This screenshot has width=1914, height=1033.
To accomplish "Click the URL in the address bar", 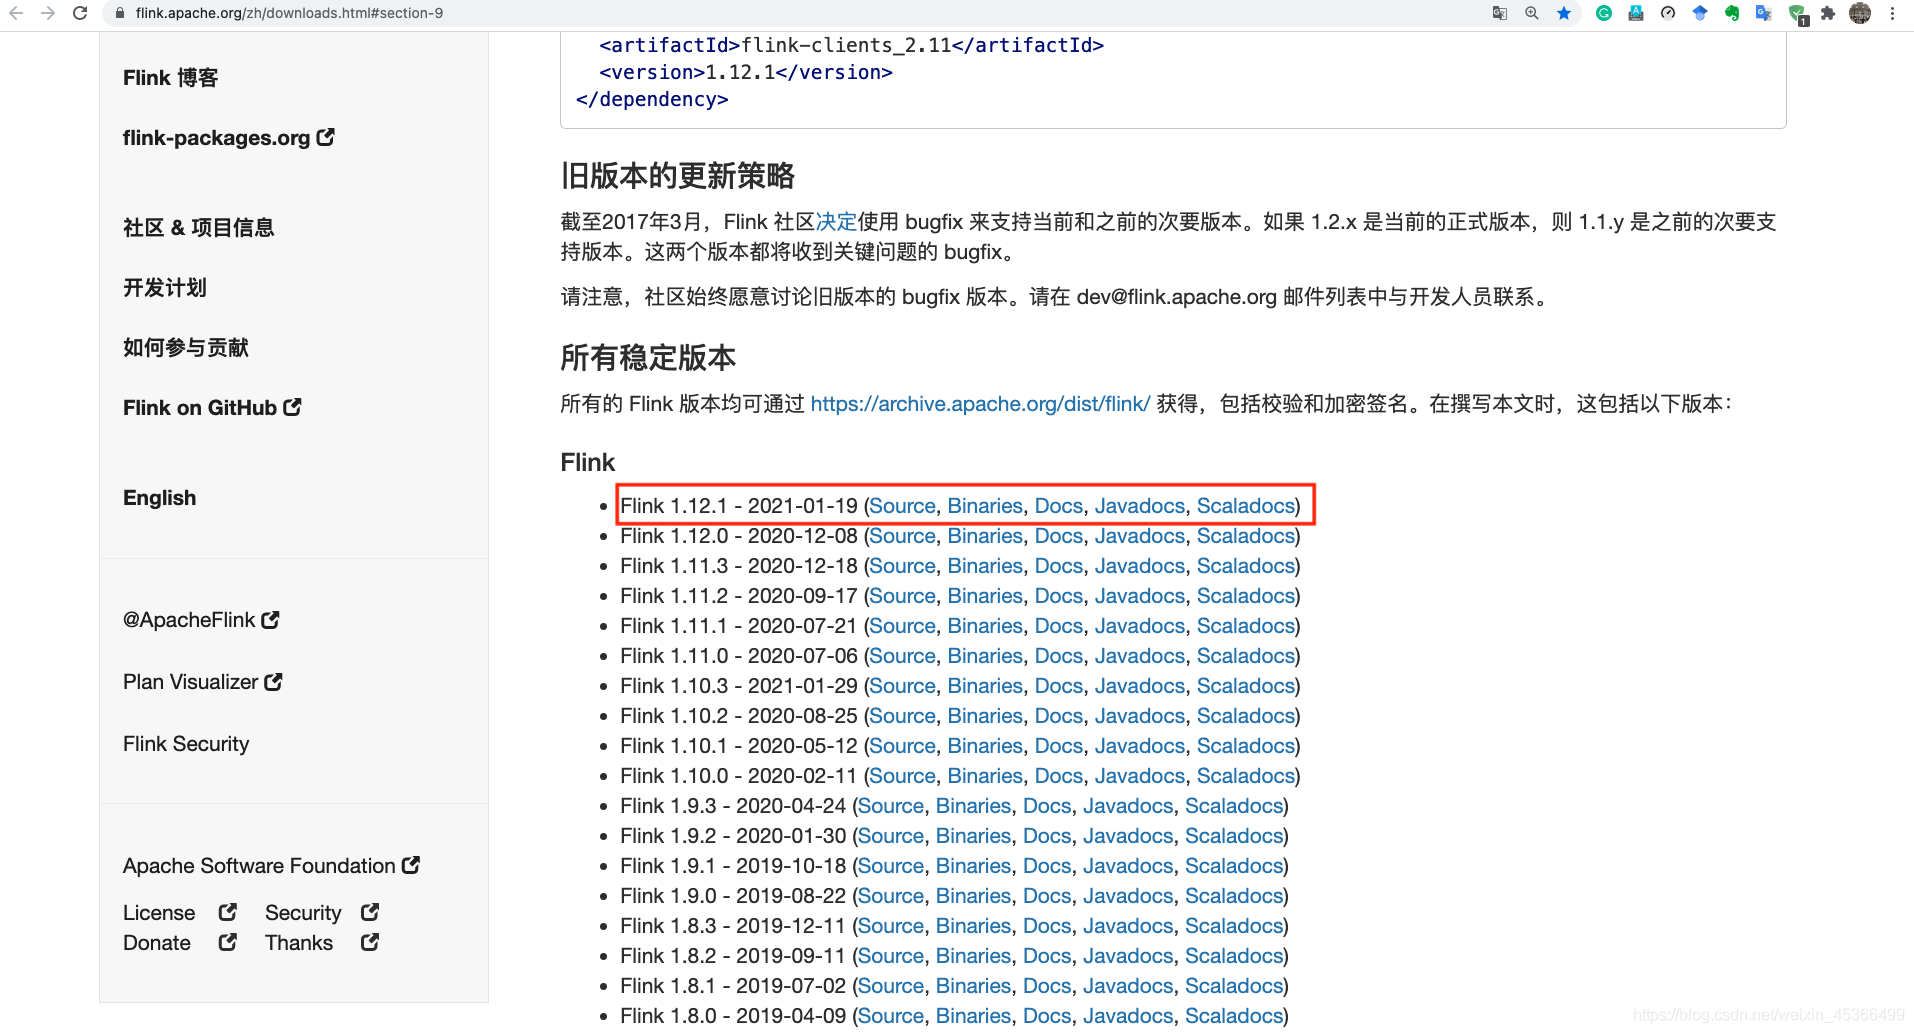I will pos(289,13).
